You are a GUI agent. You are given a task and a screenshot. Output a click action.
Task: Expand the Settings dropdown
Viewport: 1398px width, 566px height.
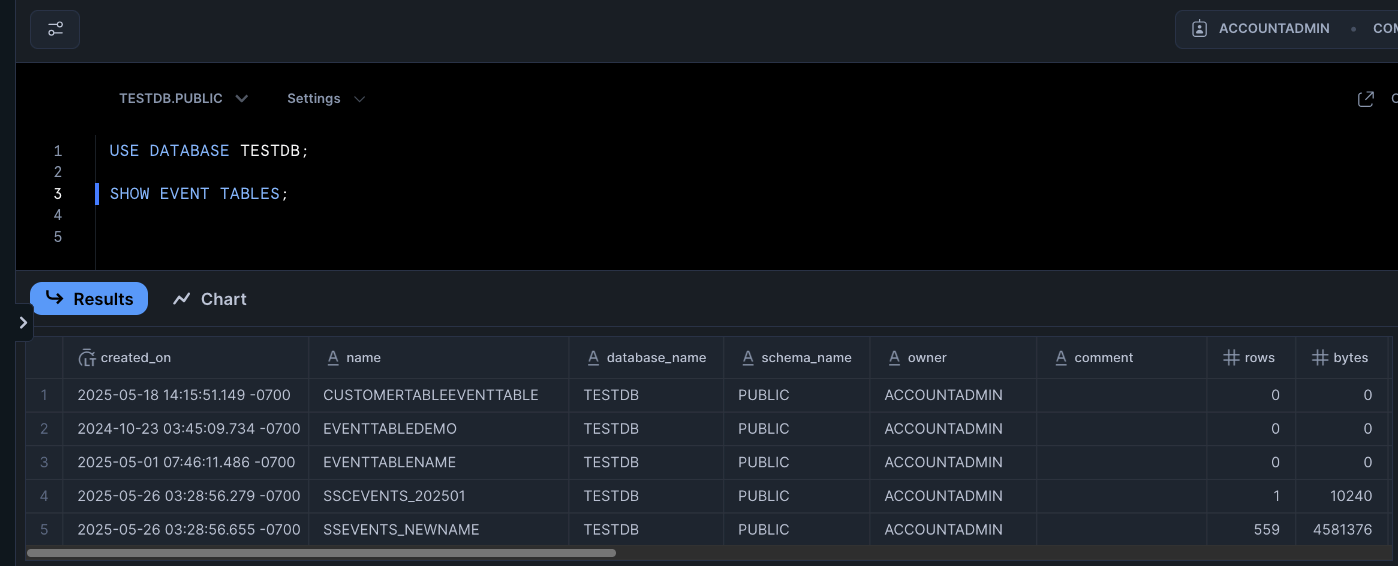(x=326, y=98)
